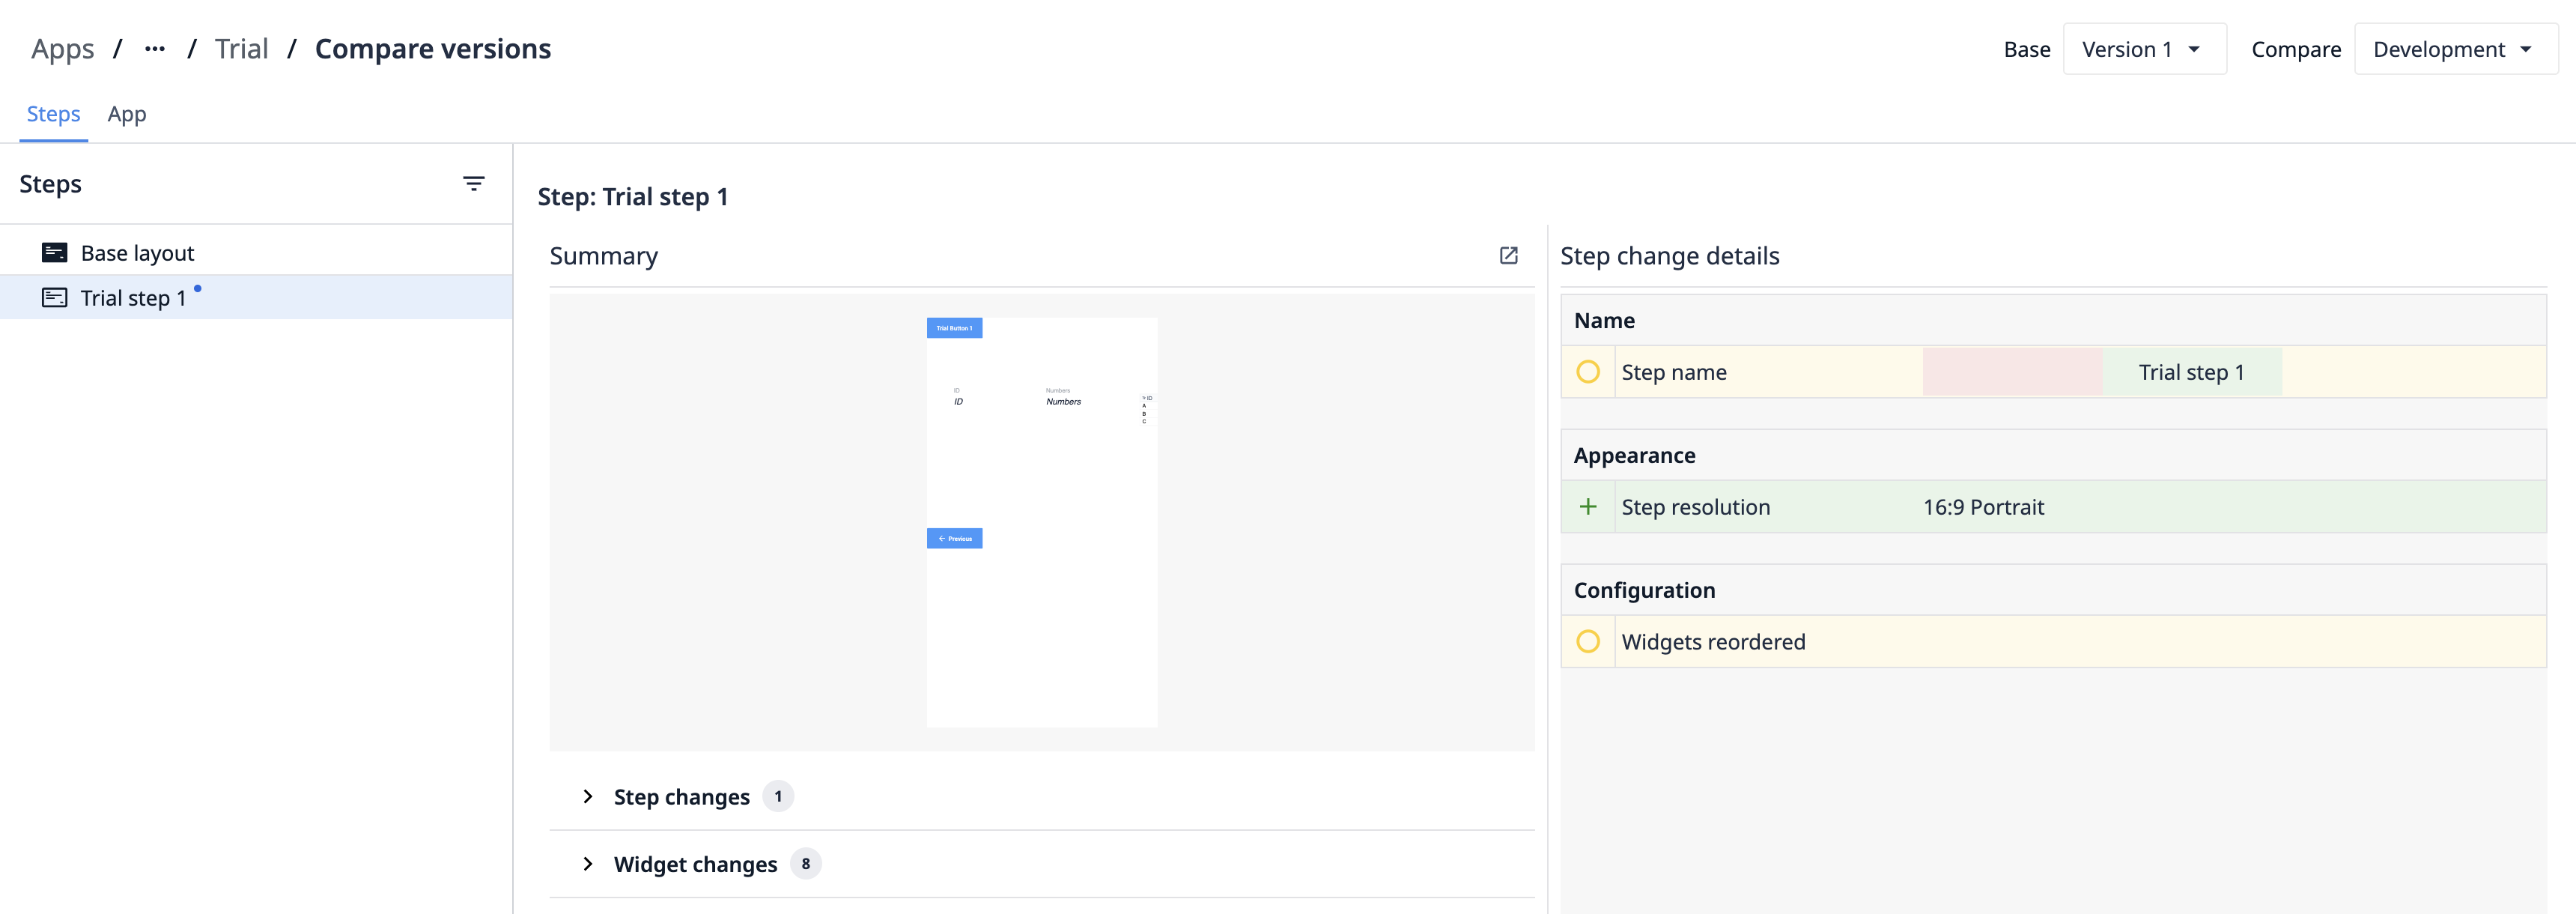Click the Name section header
This screenshot has height=914, width=2576.
pyautogui.click(x=2053, y=320)
